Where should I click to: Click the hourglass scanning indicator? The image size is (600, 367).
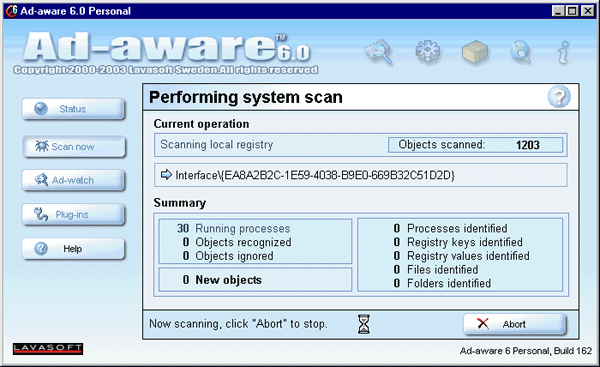click(364, 324)
